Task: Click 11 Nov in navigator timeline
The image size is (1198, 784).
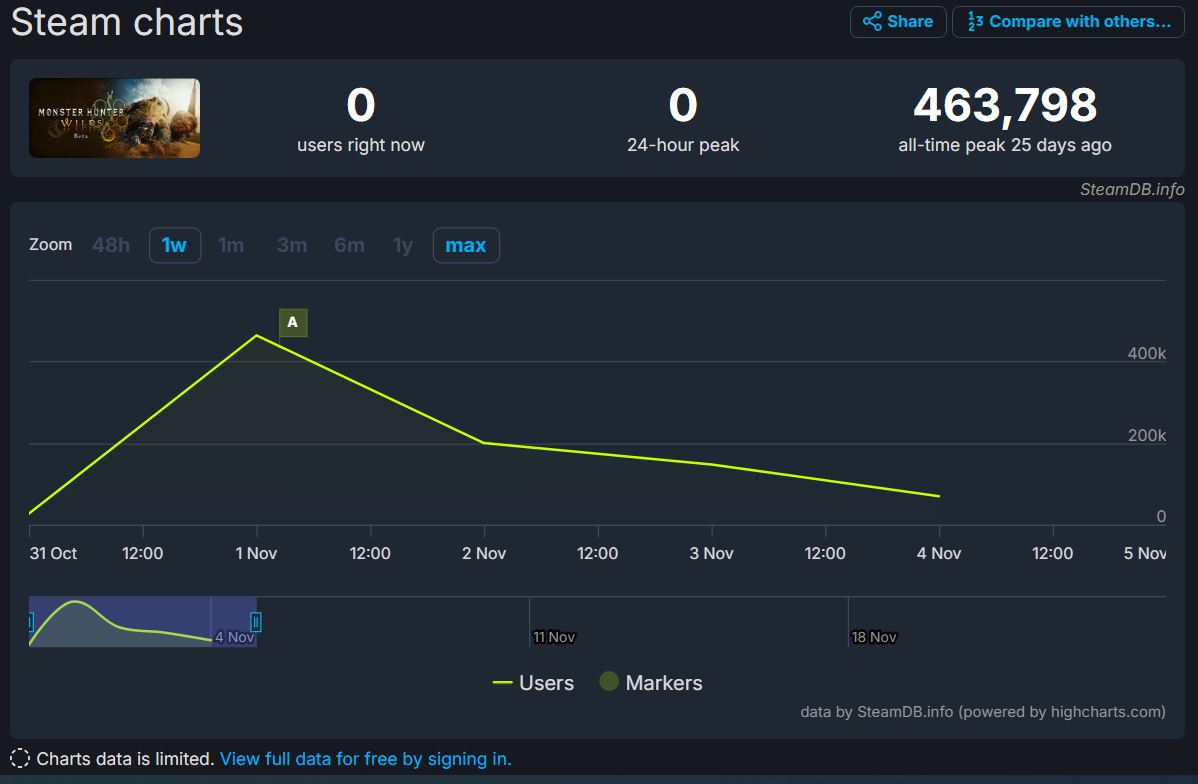Action: pos(554,637)
